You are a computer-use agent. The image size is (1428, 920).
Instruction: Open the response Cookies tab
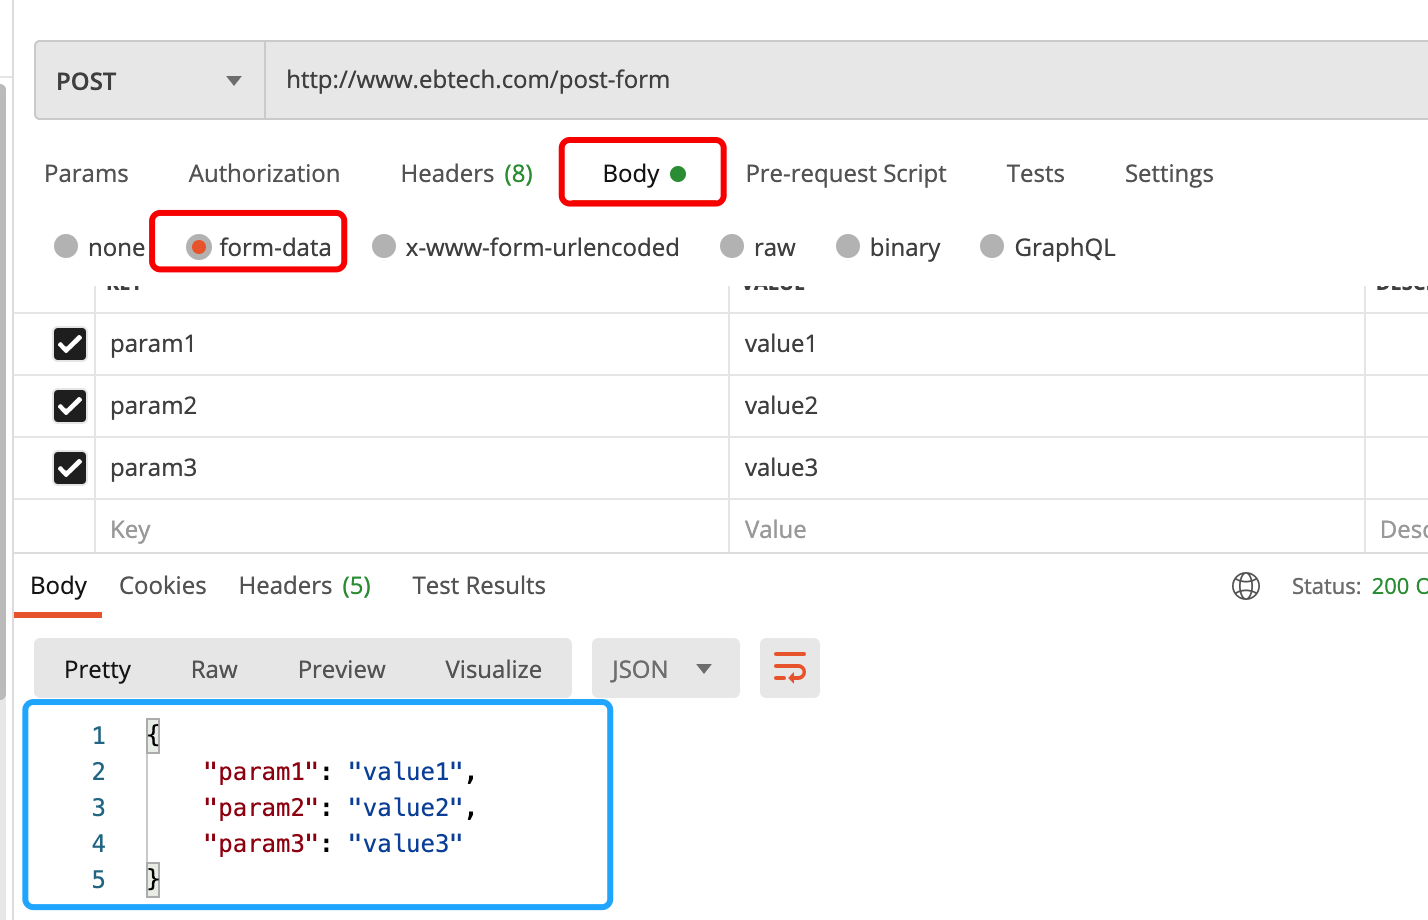(163, 586)
